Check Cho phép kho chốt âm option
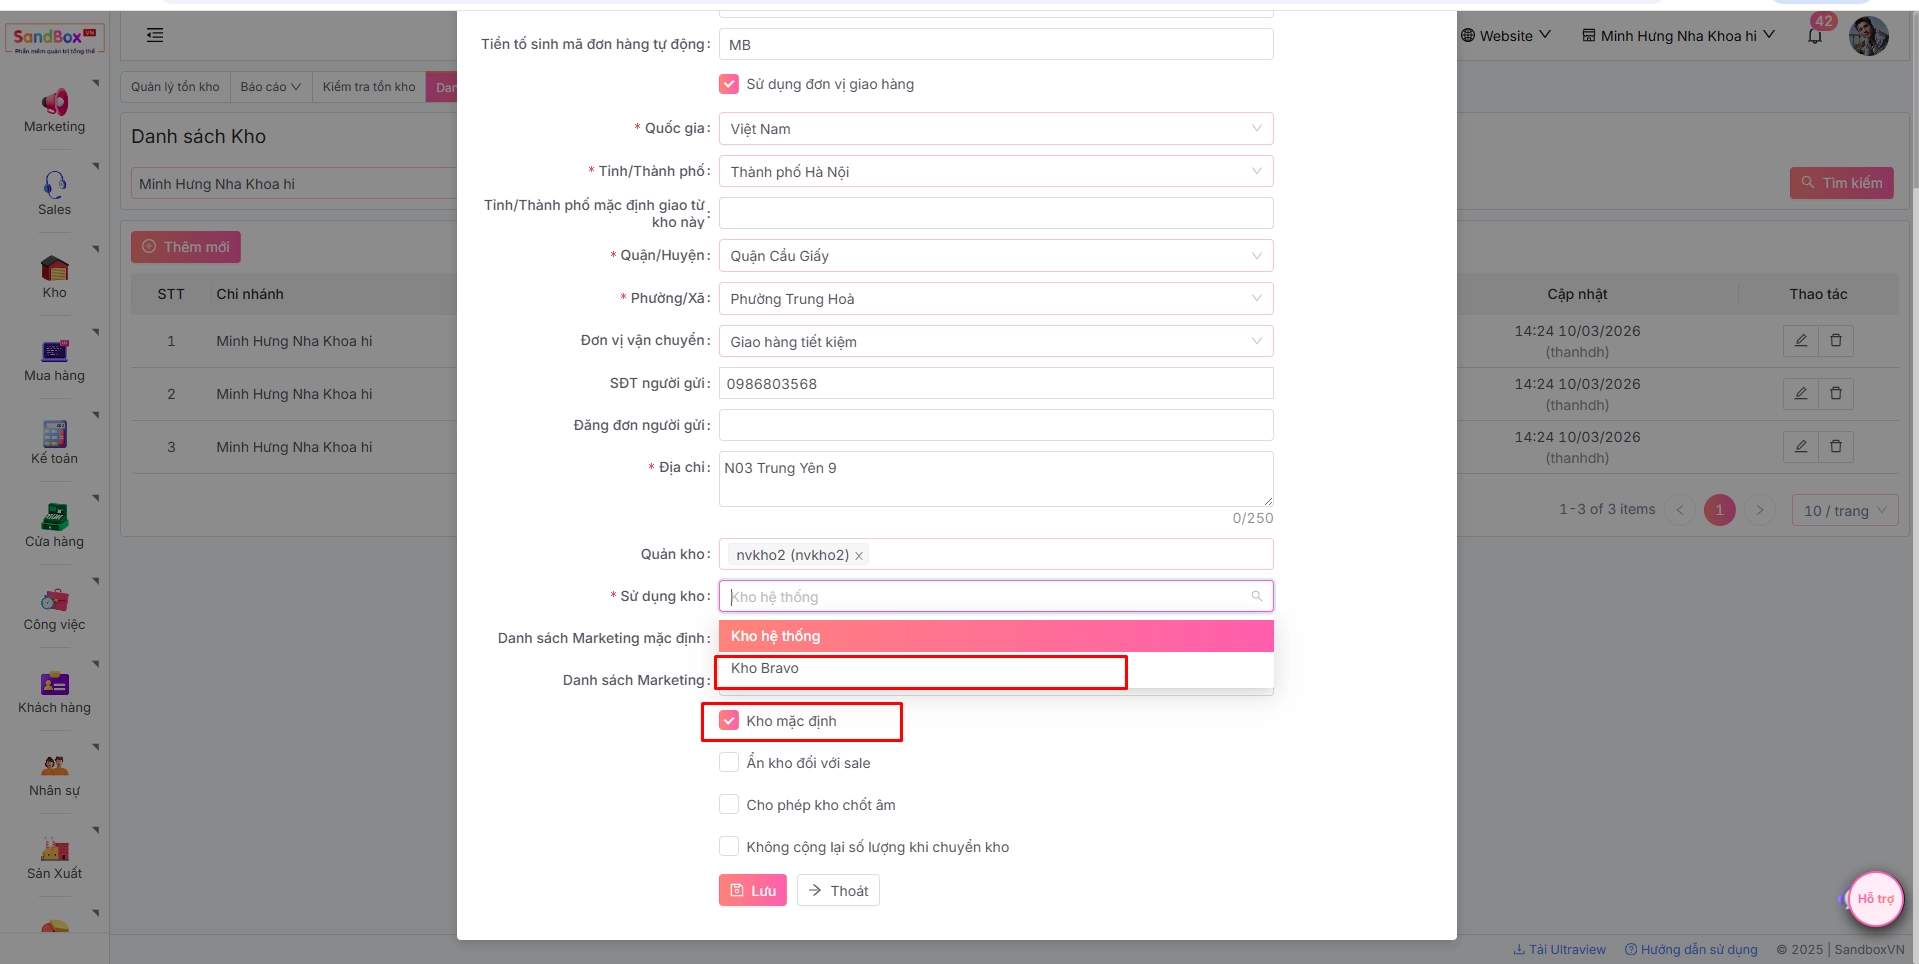 (x=729, y=805)
